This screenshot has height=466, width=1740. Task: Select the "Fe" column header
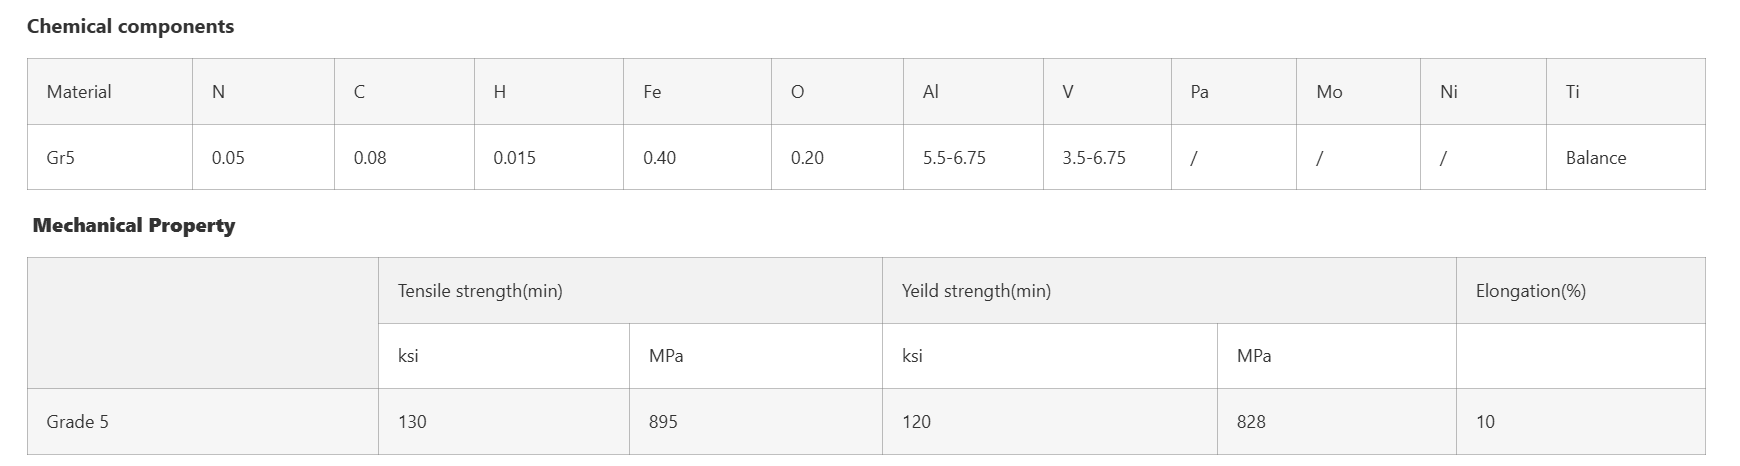point(652,92)
